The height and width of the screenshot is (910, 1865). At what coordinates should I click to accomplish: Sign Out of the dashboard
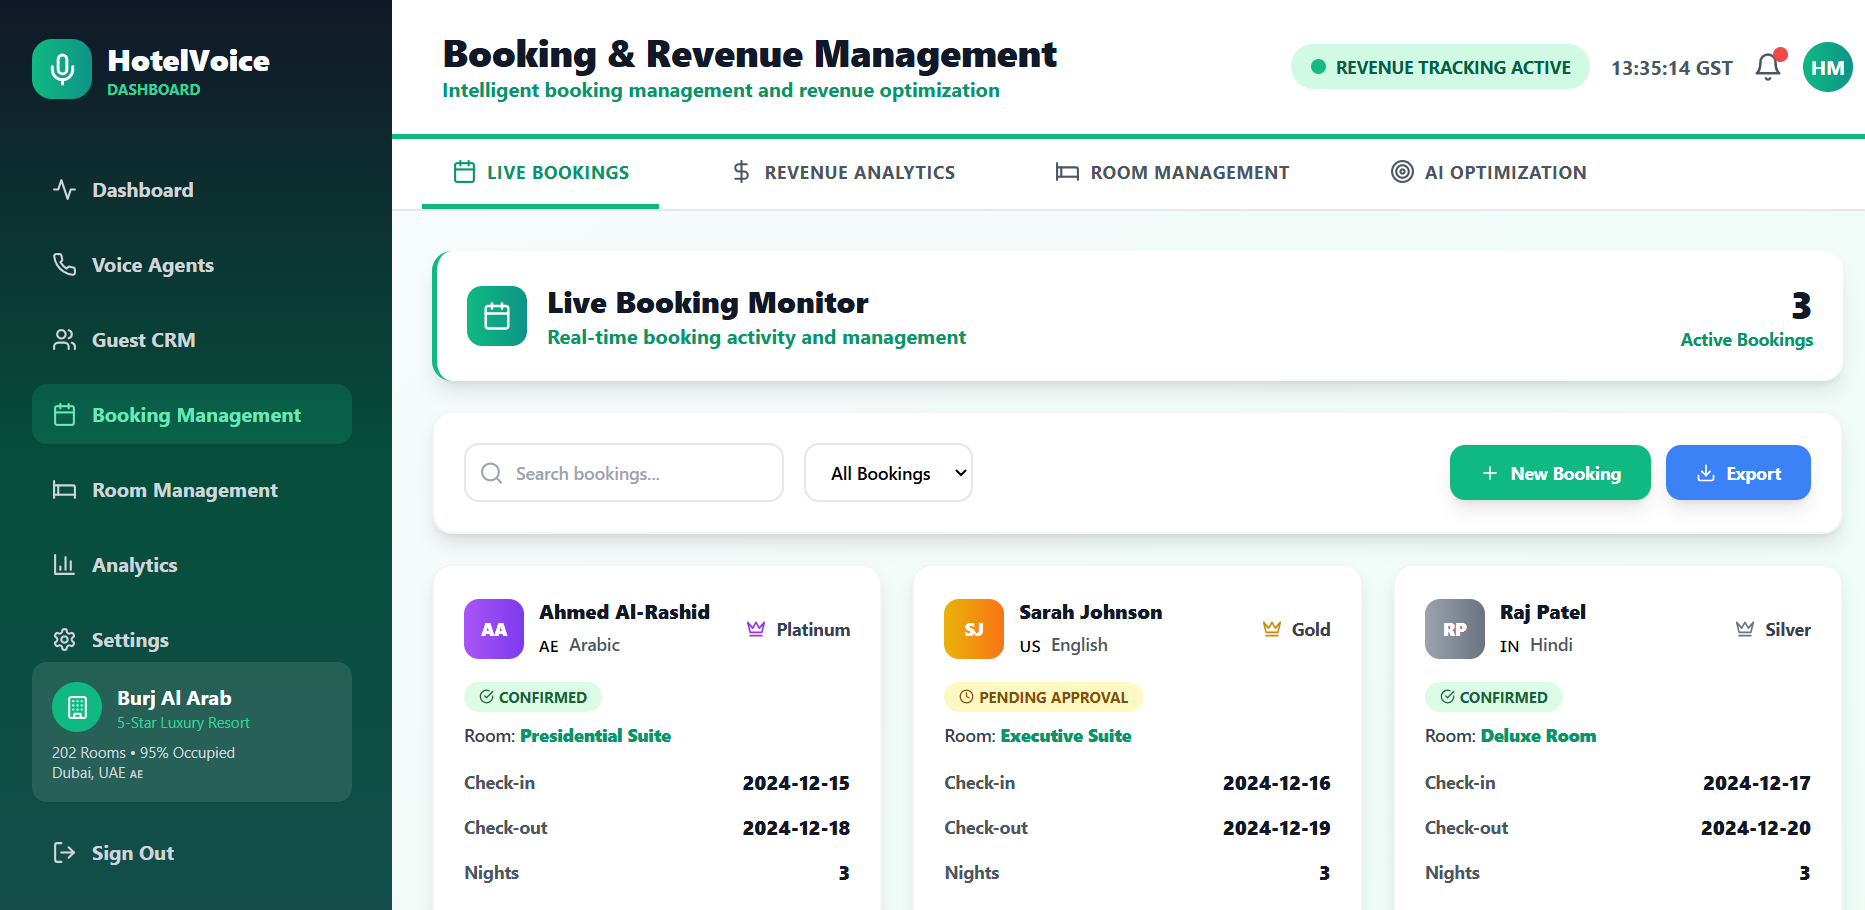pos(132,853)
